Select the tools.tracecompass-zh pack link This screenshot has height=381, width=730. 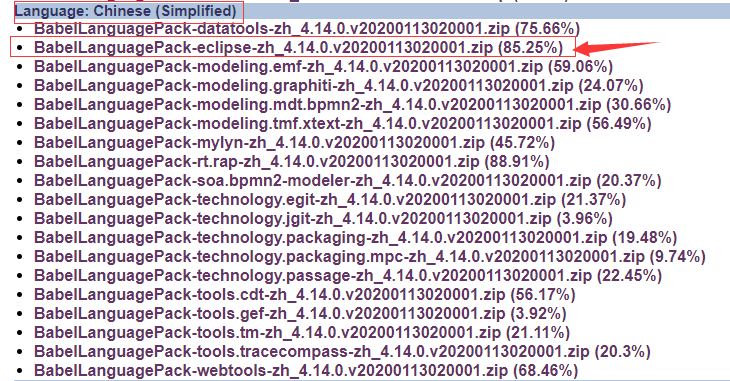(311, 351)
